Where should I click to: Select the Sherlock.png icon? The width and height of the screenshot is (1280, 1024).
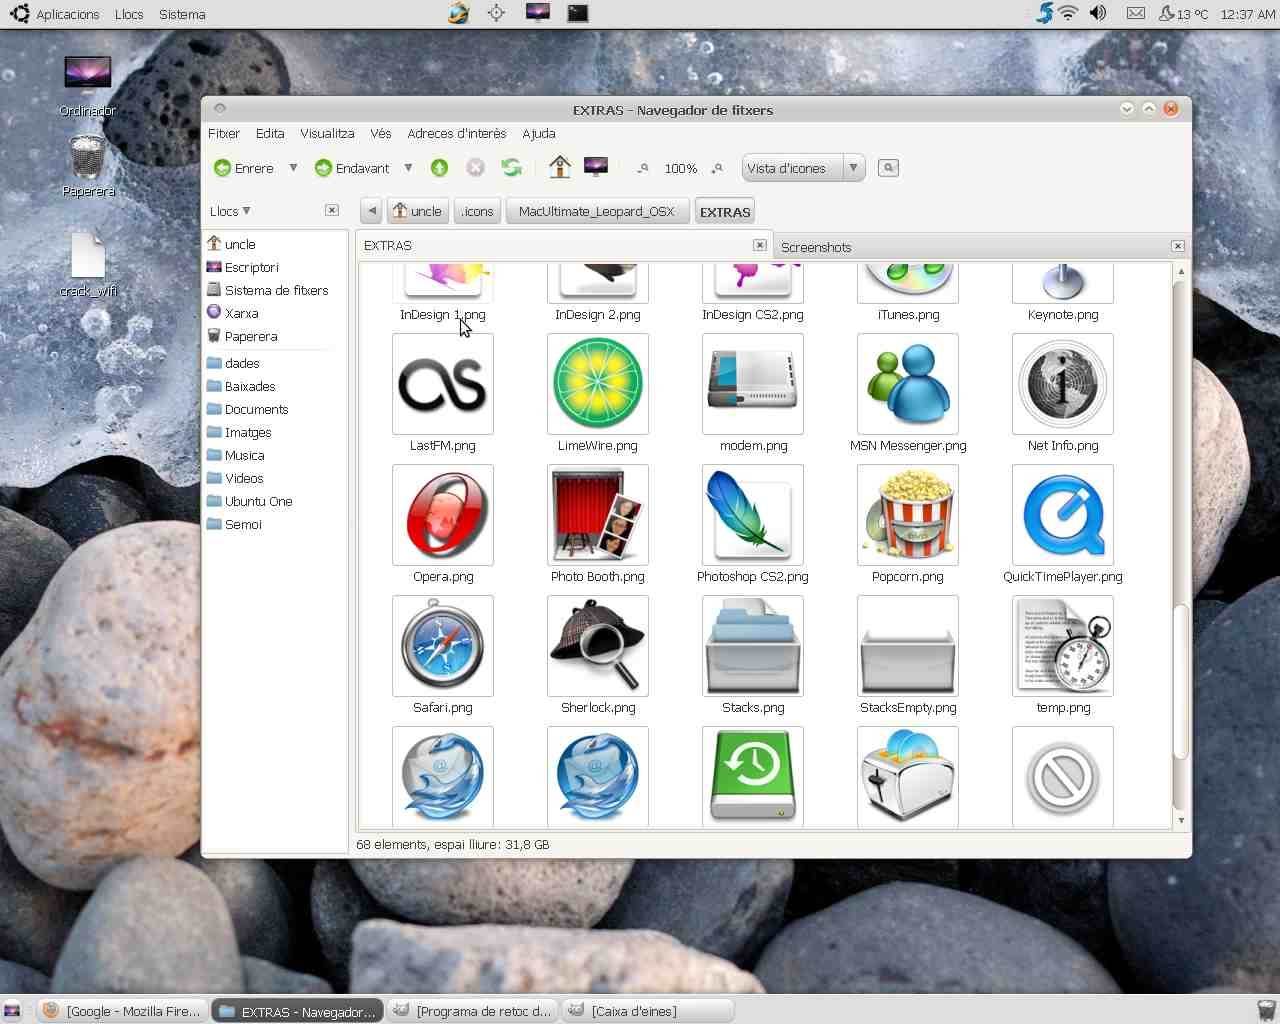click(x=598, y=646)
